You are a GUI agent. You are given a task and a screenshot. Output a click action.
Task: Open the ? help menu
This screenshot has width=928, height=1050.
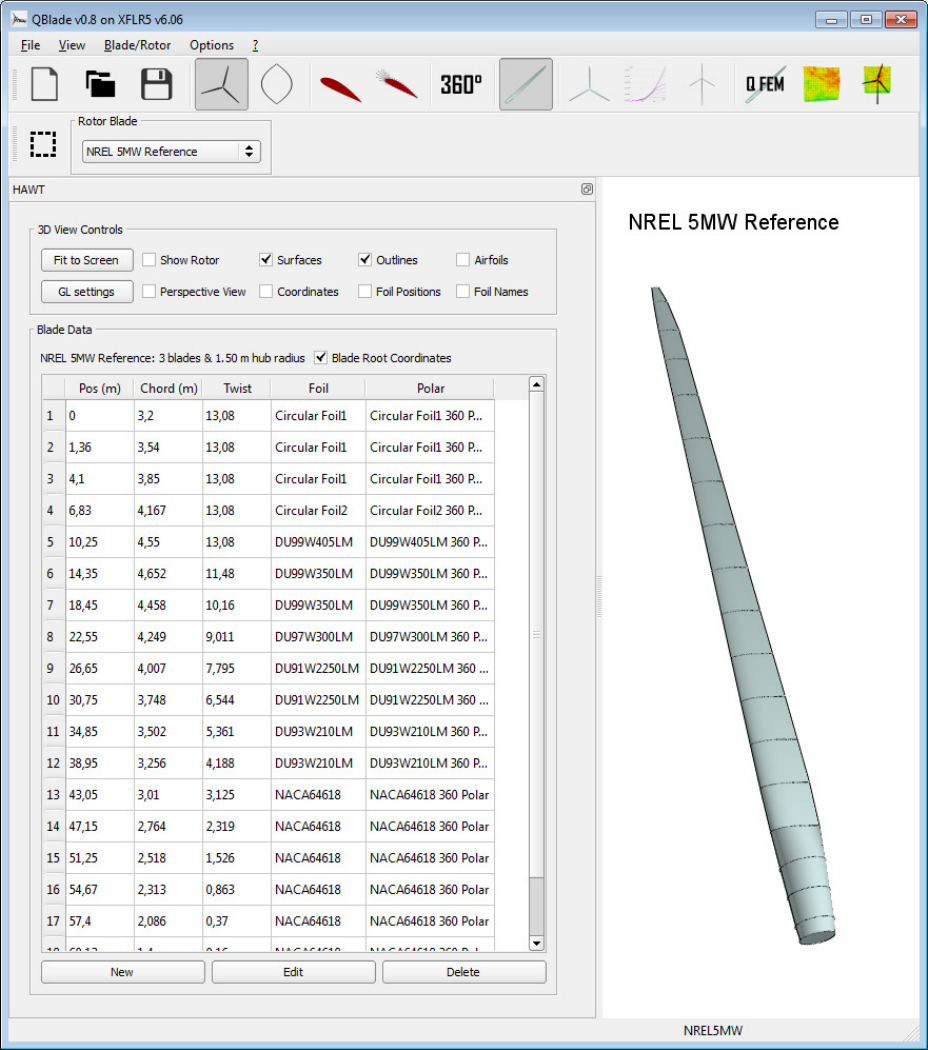(x=255, y=46)
